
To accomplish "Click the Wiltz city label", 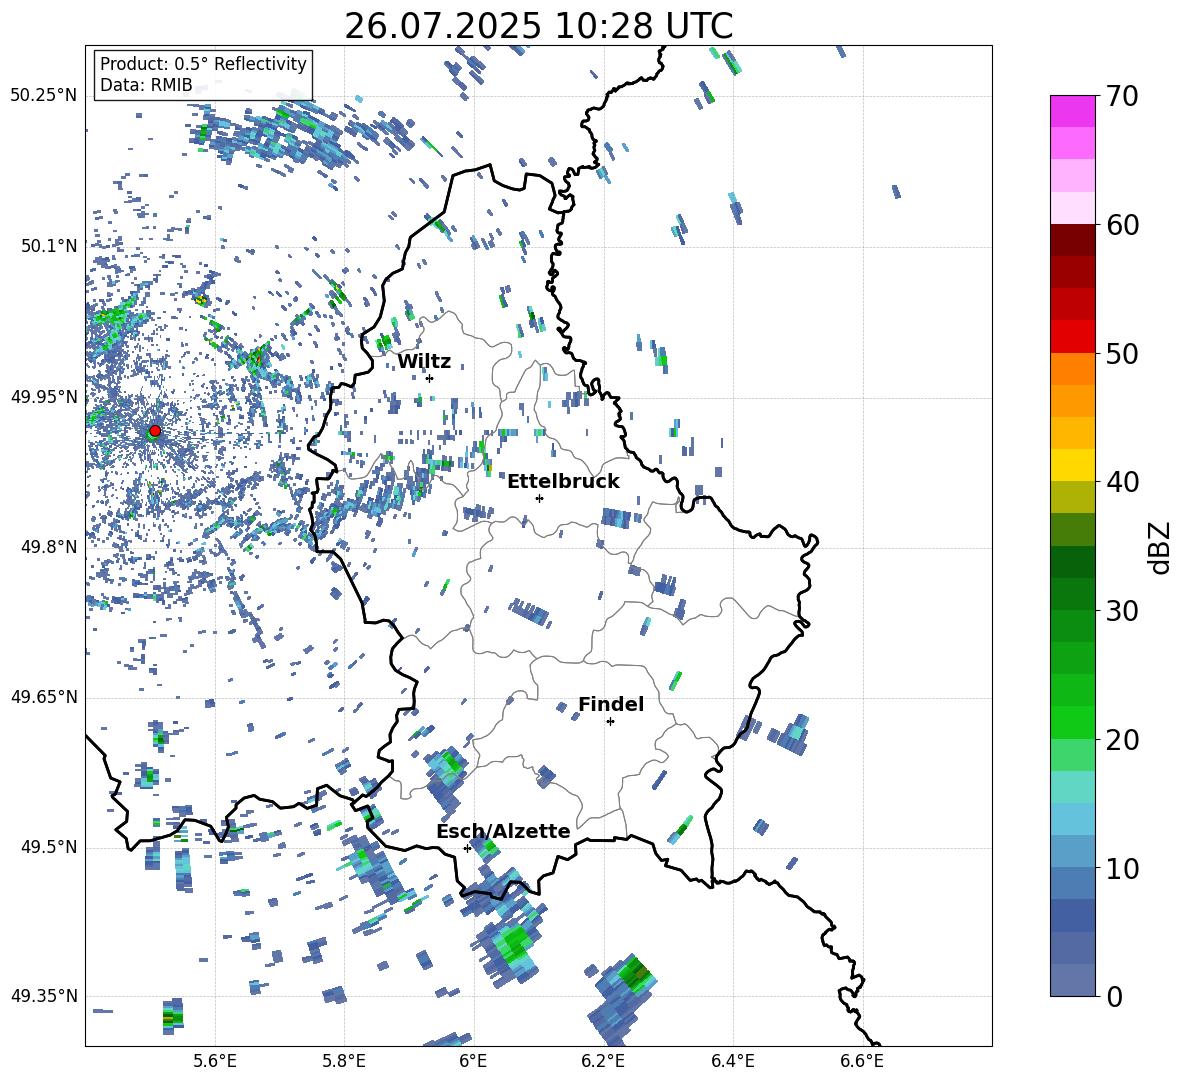I will click(424, 362).
